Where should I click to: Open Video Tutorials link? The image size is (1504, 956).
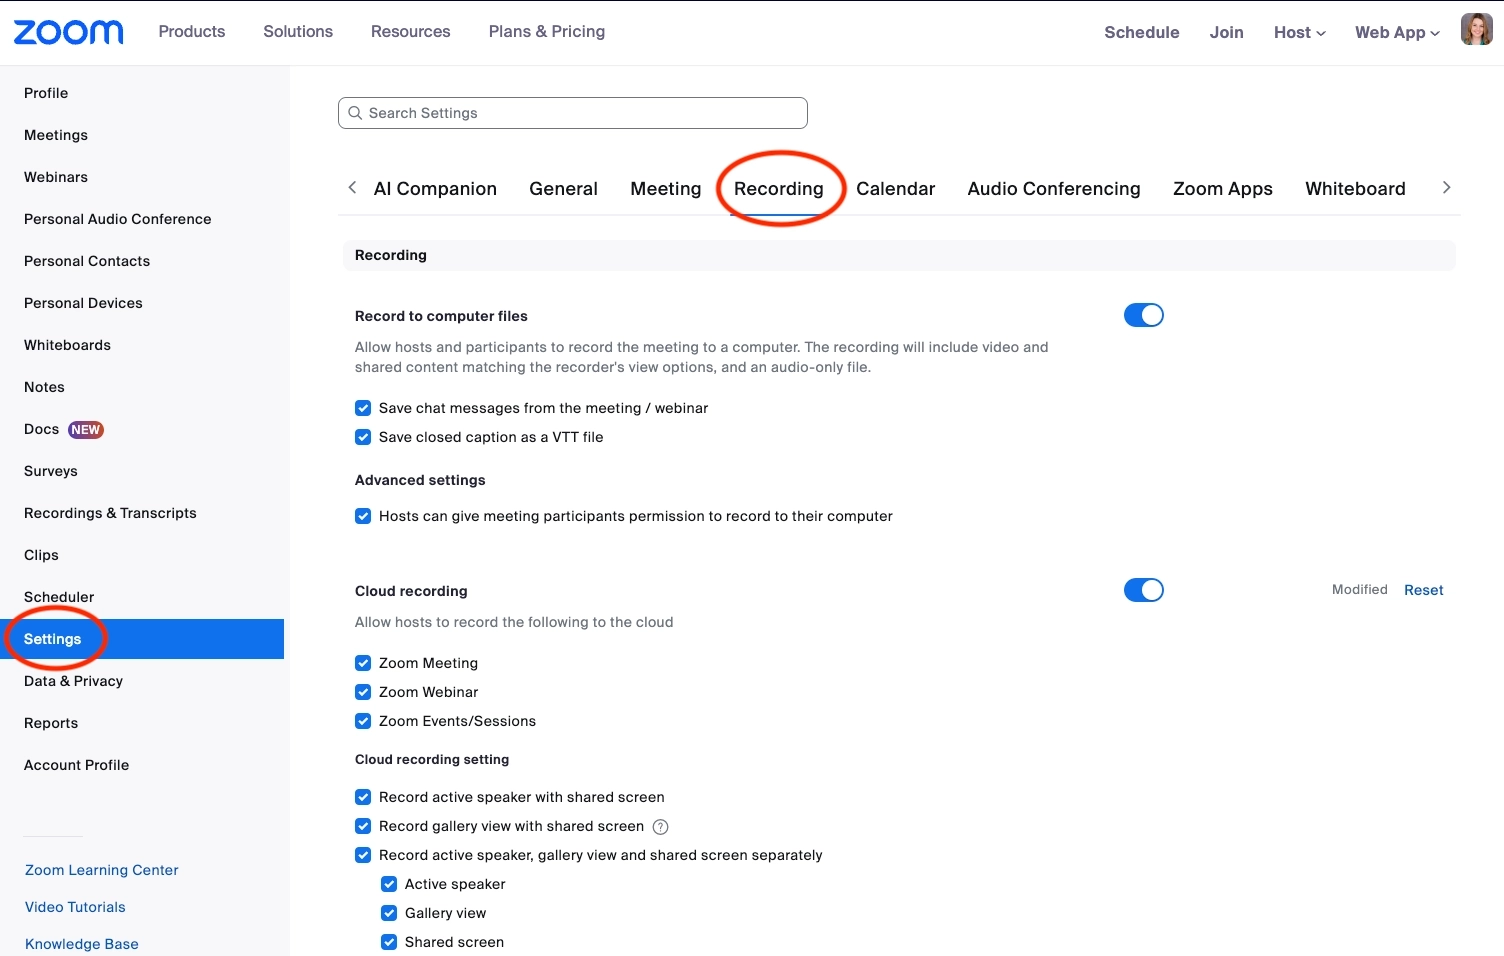point(75,907)
